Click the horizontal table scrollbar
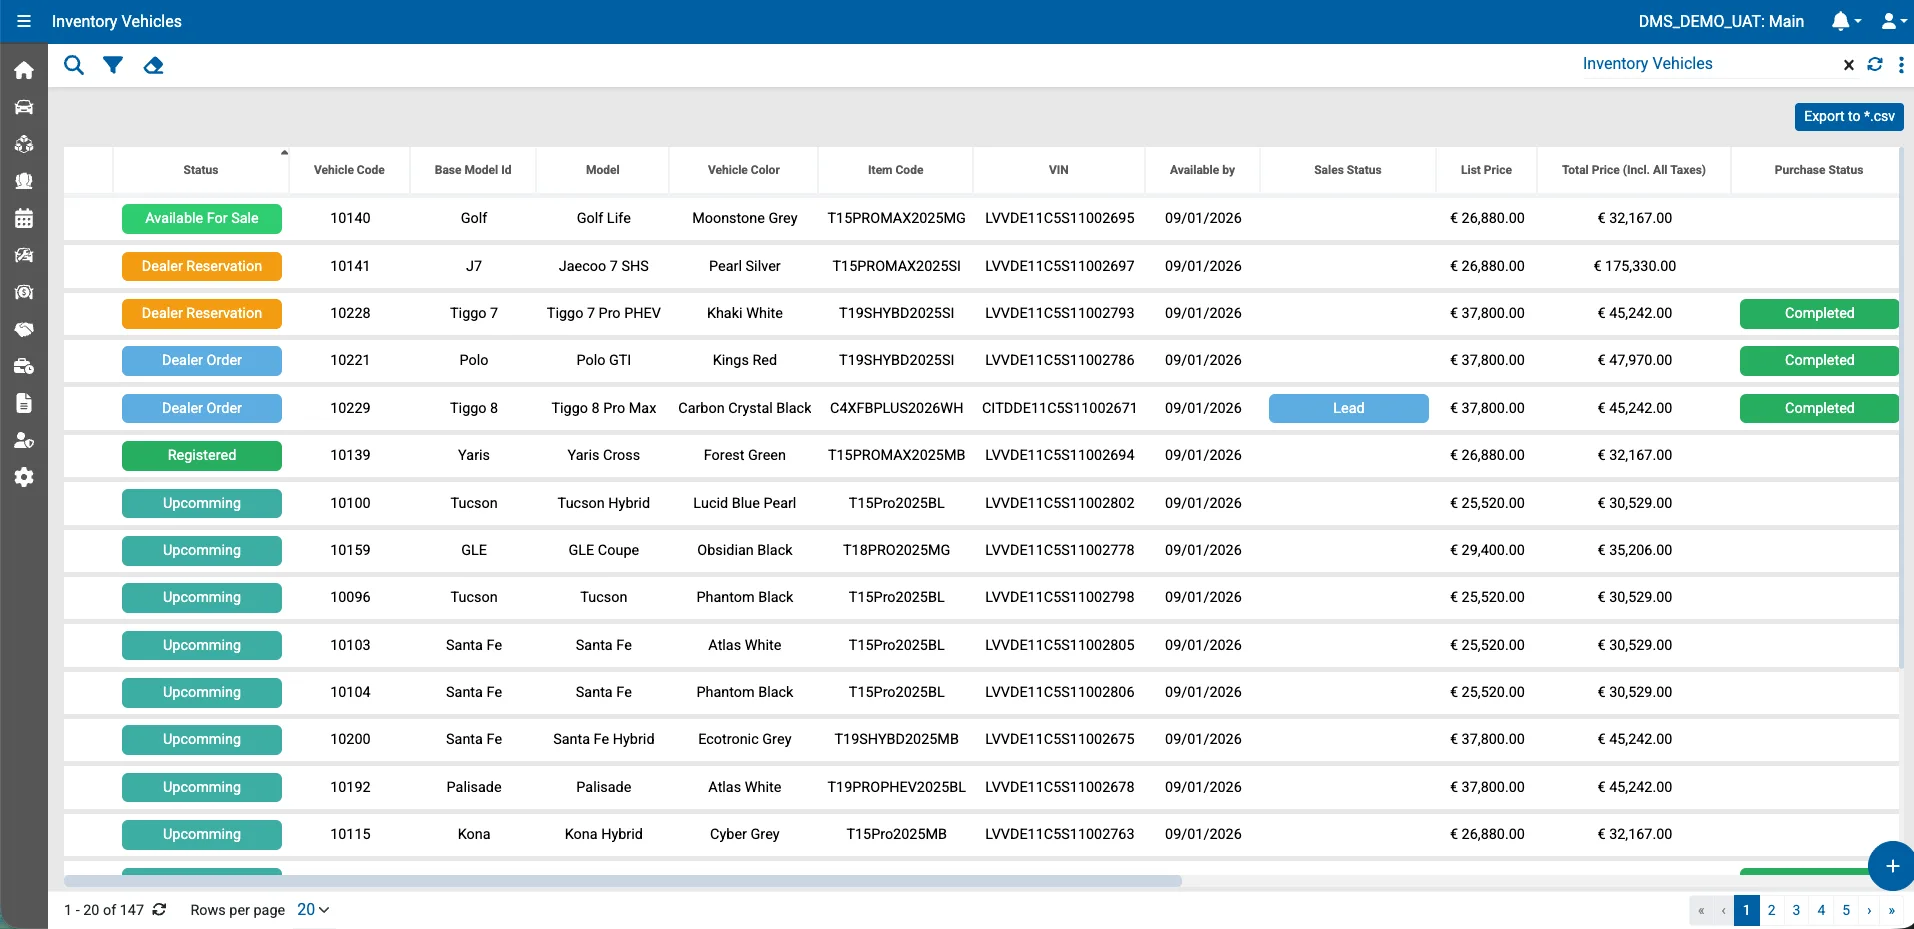The image size is (1914, 929). 623,881
